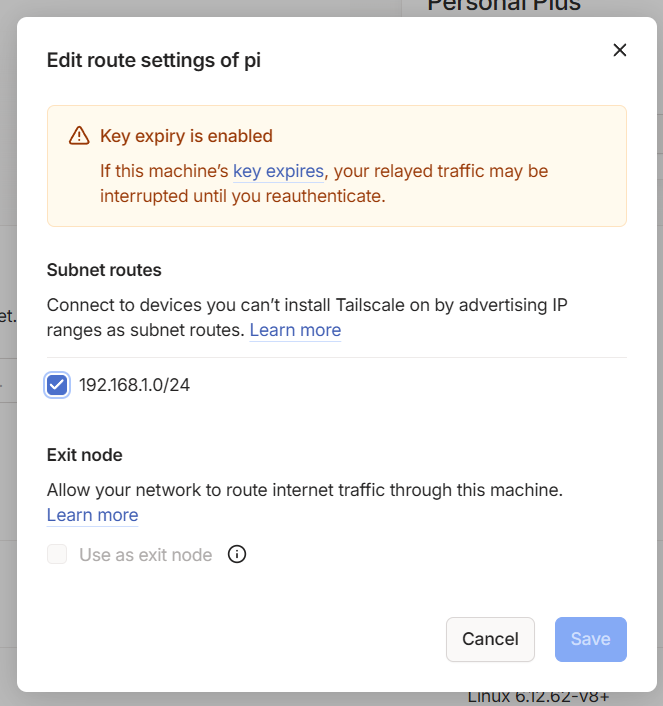Click the Use as exit node label
663x706 pixels.
[145, 555]
